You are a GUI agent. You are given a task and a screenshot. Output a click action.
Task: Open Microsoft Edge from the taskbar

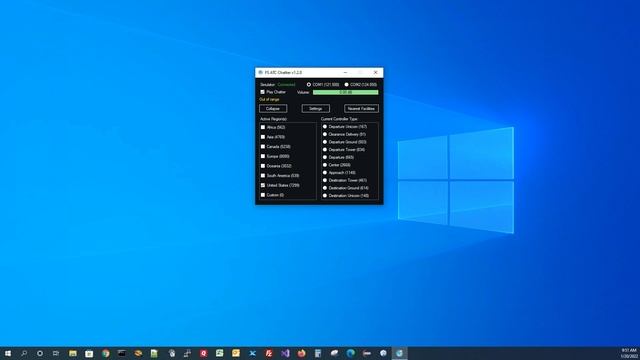(x=351, y=353)
